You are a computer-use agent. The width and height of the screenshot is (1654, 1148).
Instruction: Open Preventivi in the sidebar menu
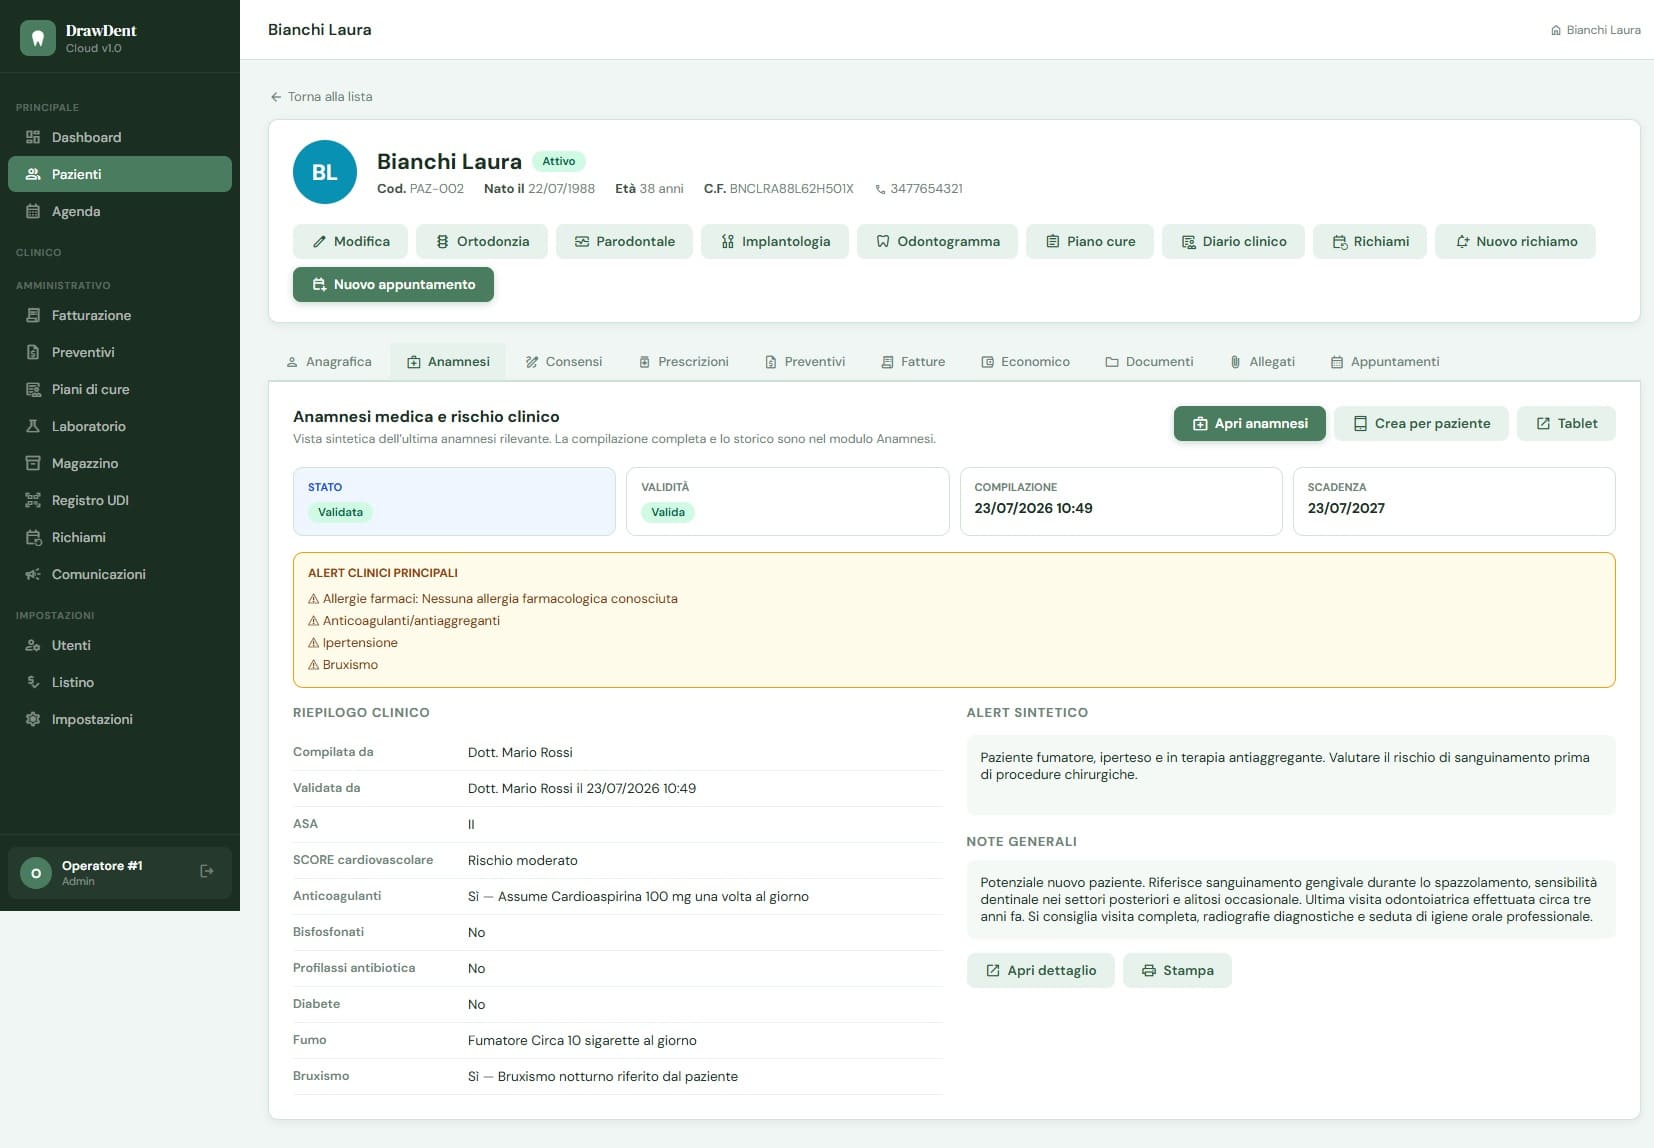point(120,352)
